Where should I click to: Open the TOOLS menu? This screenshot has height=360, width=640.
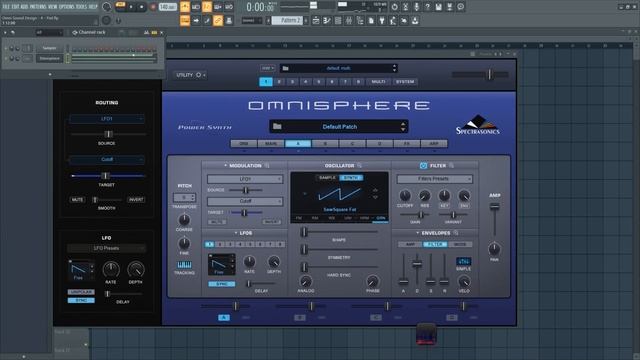[x=82, y=7]
